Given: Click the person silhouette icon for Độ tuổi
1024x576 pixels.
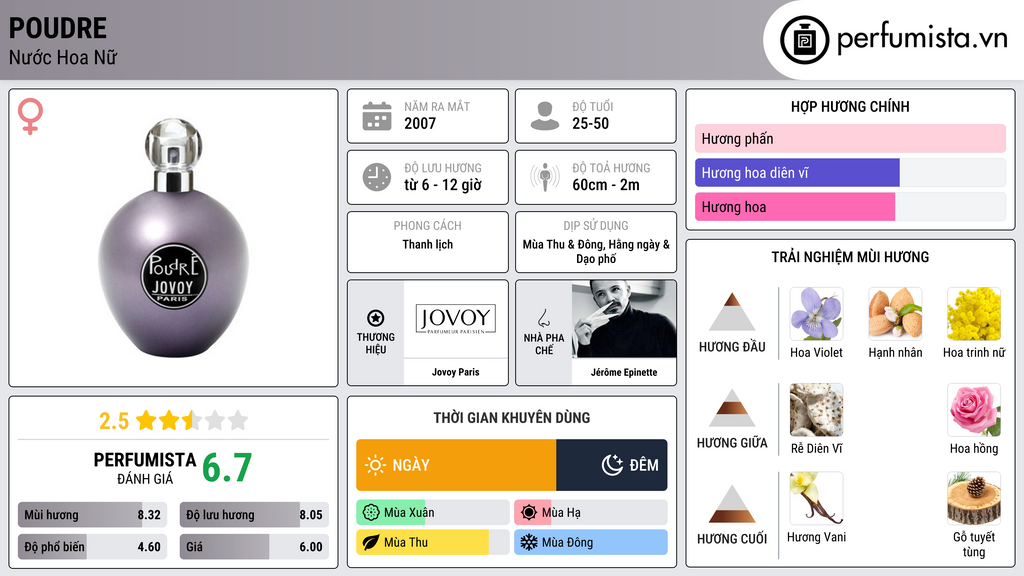Looking at the screenshot, I should coord(545,116).
